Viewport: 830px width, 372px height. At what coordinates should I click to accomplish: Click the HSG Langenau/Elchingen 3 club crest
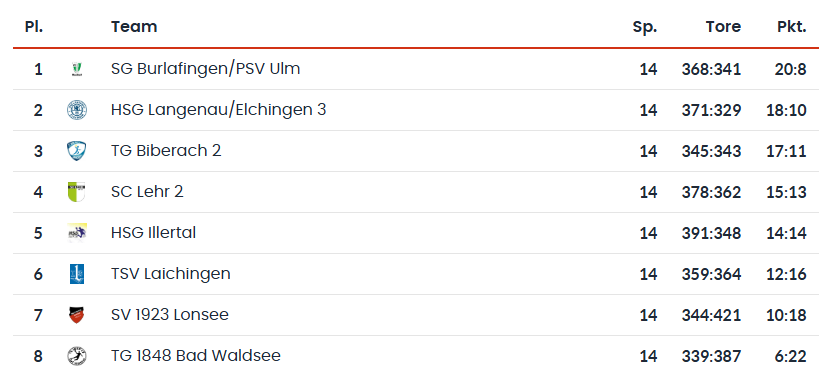[x=77, y=110]
